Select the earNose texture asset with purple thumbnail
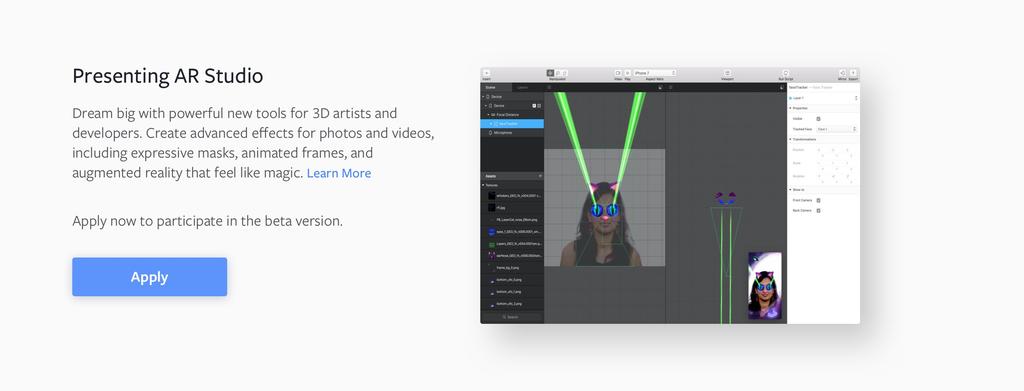Screen dimensions: 1024x391 click(512, 256)
